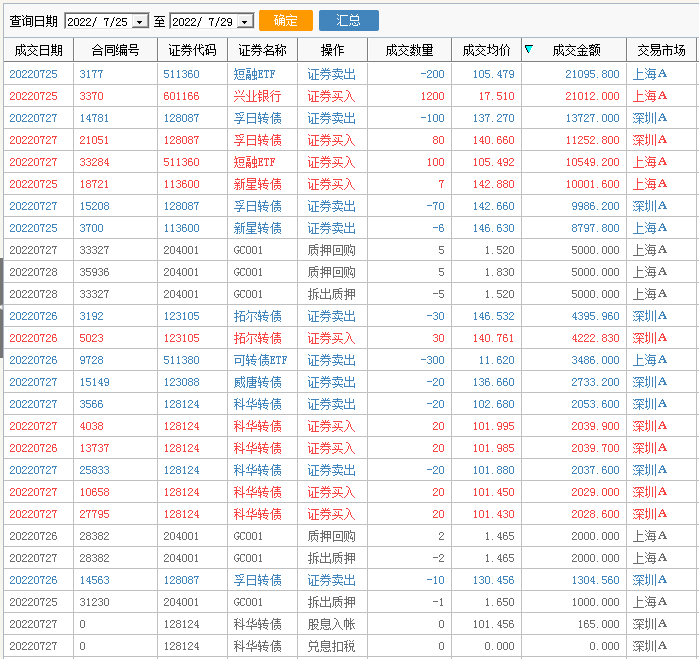Select the 可转债ETF row name
This screenshot has width=699, height=659.
pyautogui.click(x=260, y=360)
